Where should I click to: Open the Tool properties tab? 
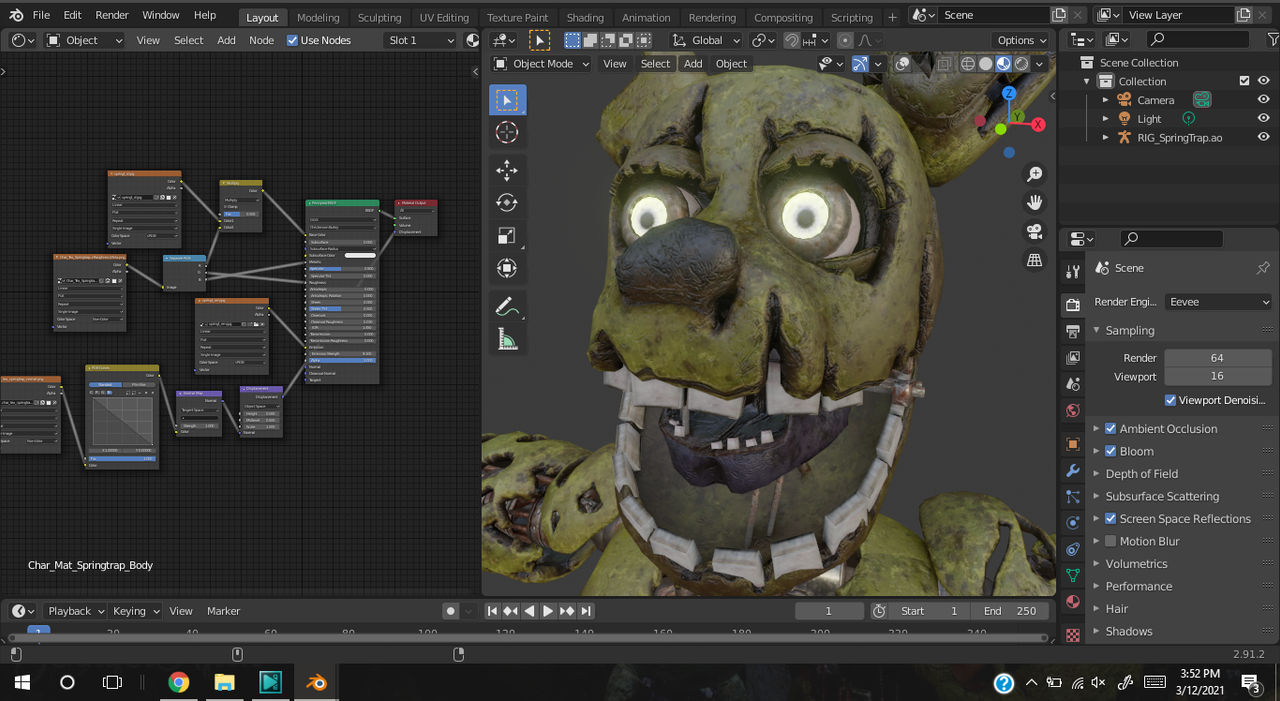(1073, 272)
